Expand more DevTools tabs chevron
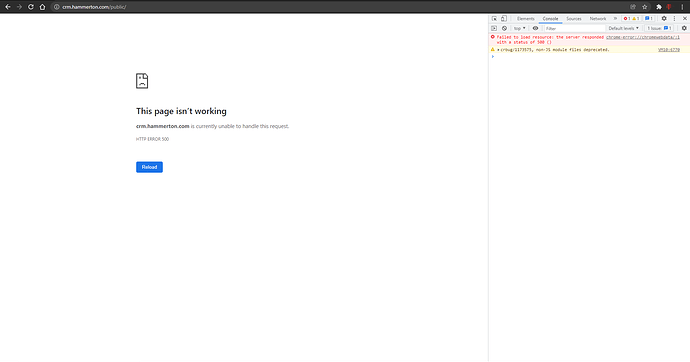This screenshot has width=690, height=362. pos(615,18)
